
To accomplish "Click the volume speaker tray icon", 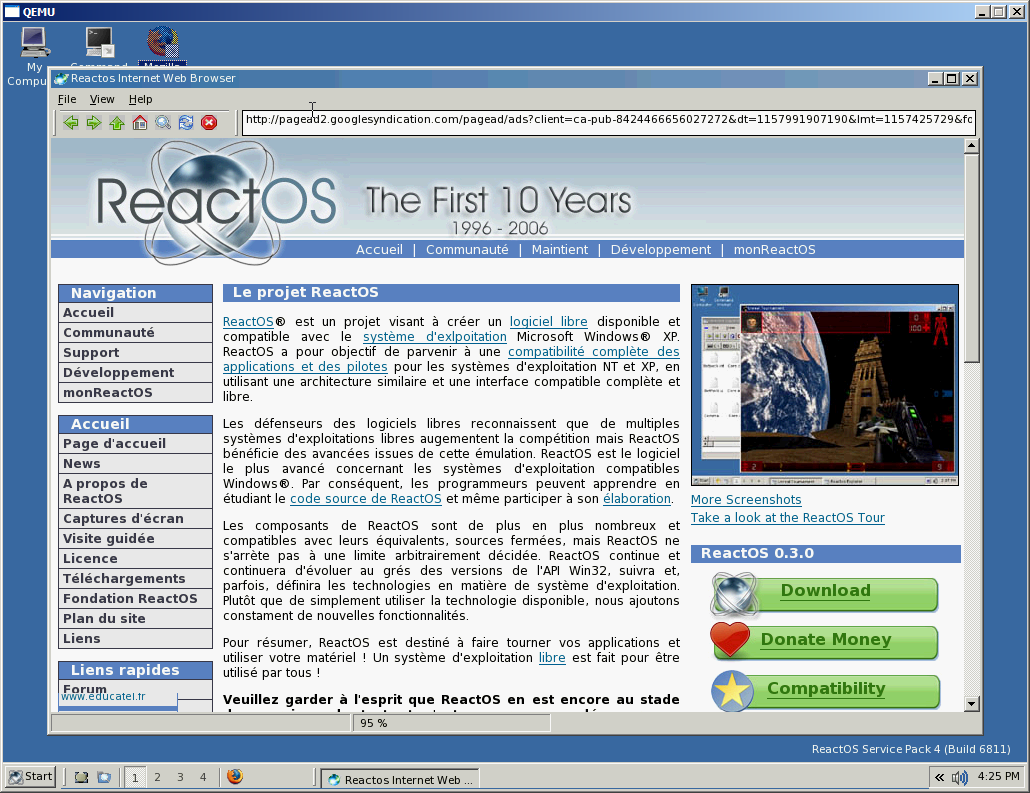I will [x=960, y=778].
